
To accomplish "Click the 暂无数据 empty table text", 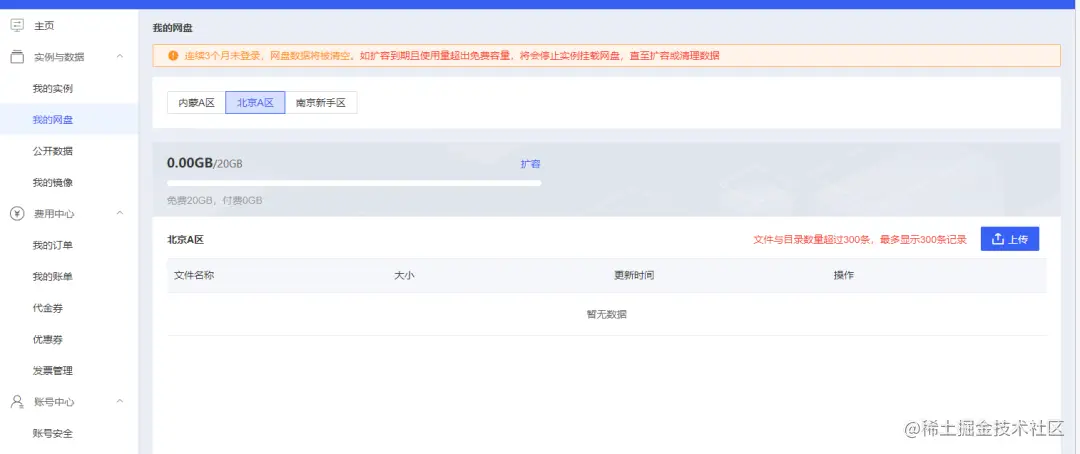I will 607,315.
